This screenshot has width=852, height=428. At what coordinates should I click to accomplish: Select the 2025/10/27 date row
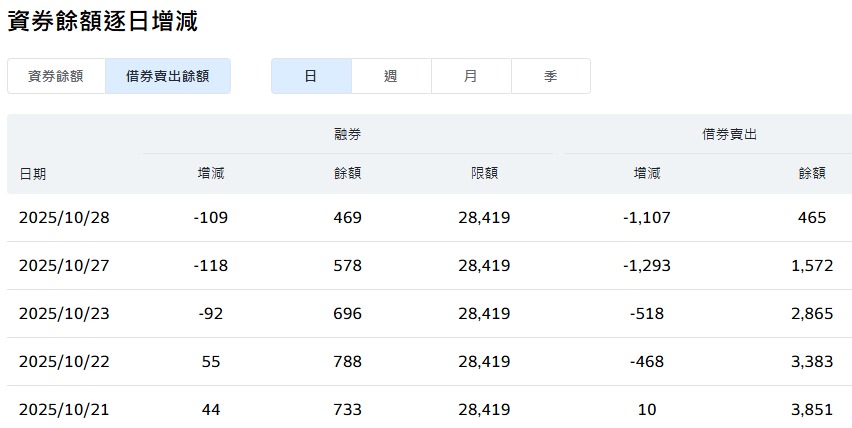pyautogui.click(x=429, y=266)
